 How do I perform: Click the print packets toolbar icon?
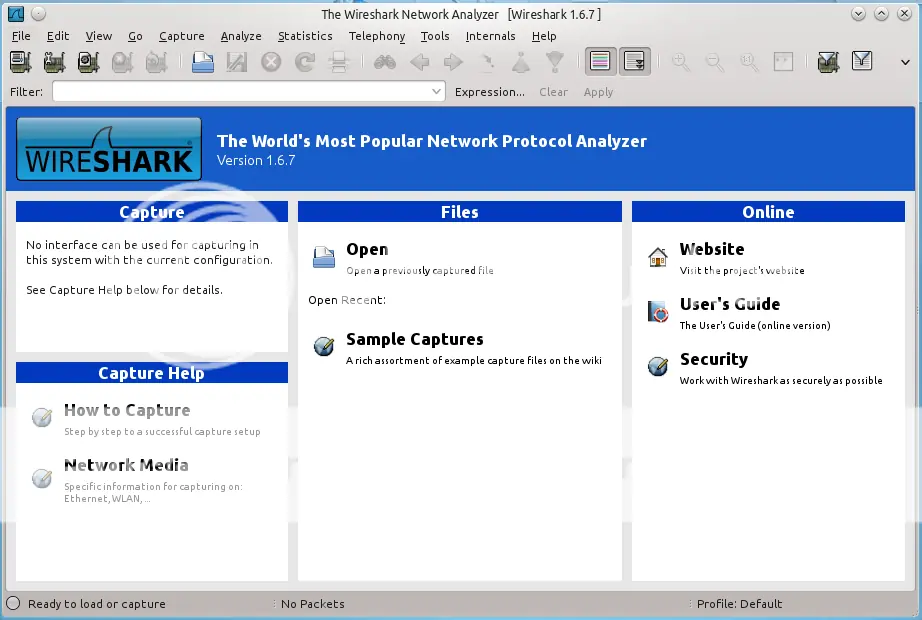(339, 62)
